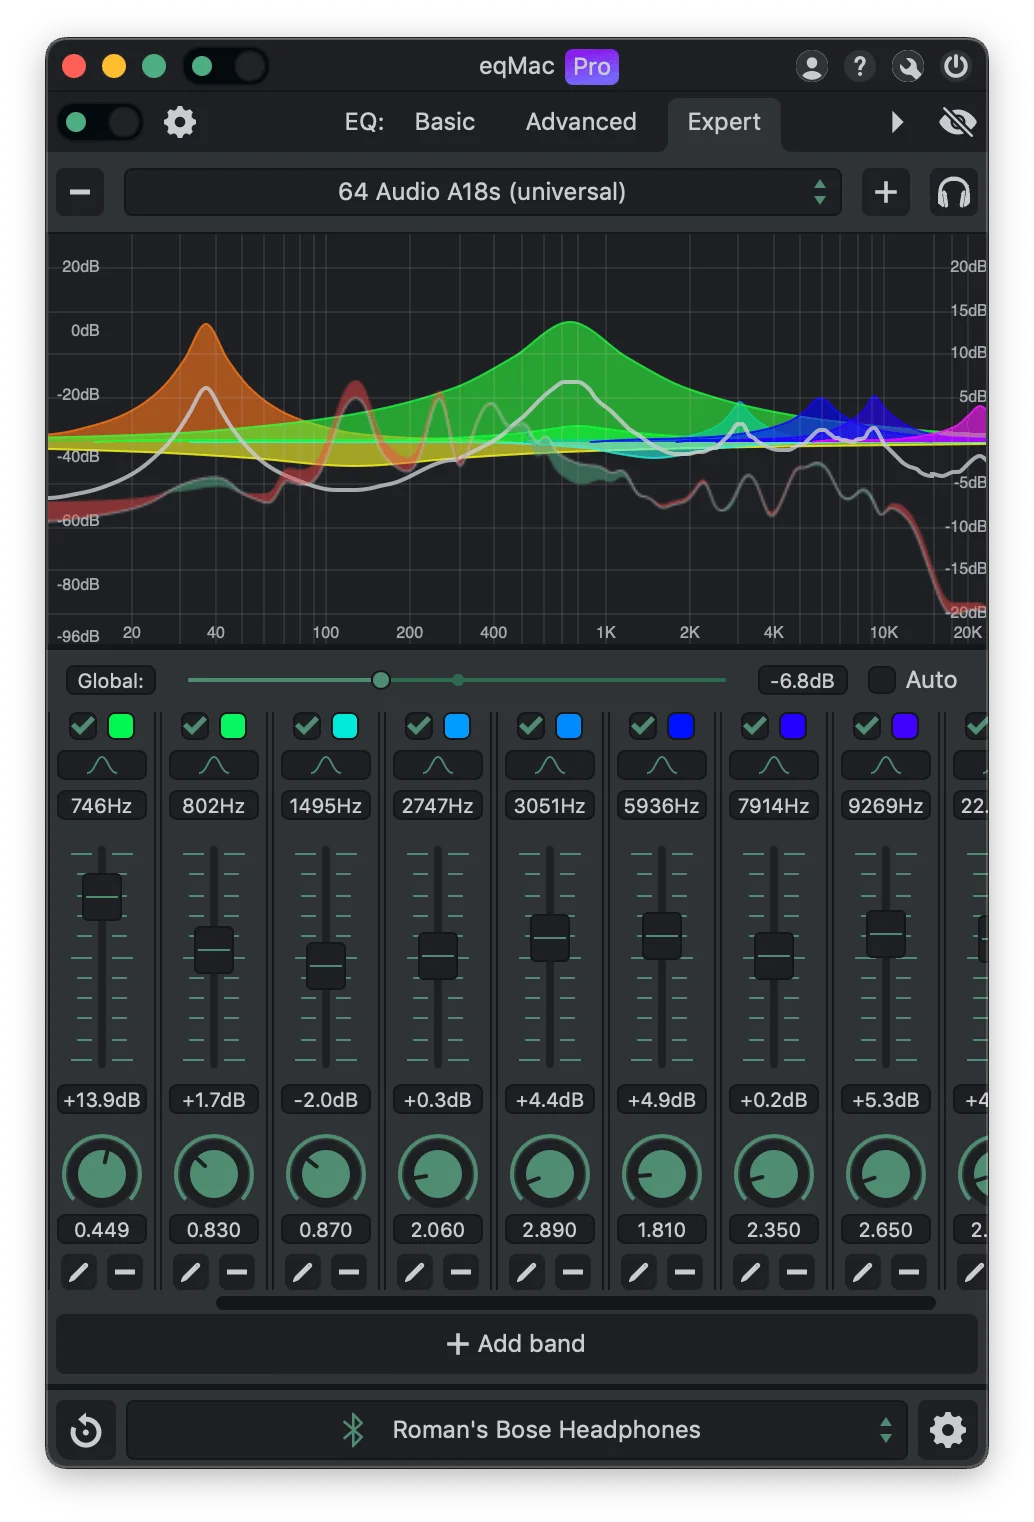Click the -6.8dB global gain field
The width and height of the screenshot is (1034, 1522).
[x=802, y=681]
